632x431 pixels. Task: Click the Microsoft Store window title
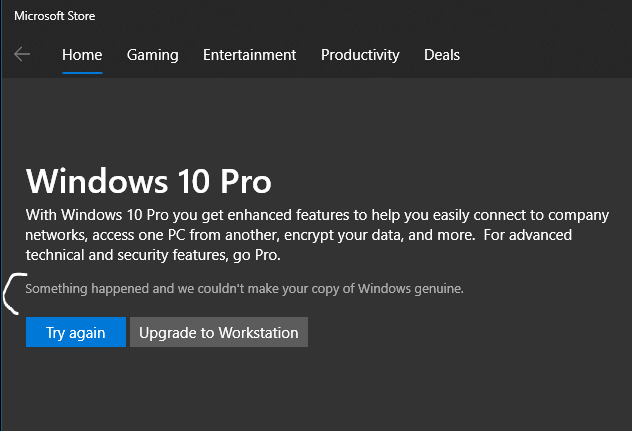(55, 16)
